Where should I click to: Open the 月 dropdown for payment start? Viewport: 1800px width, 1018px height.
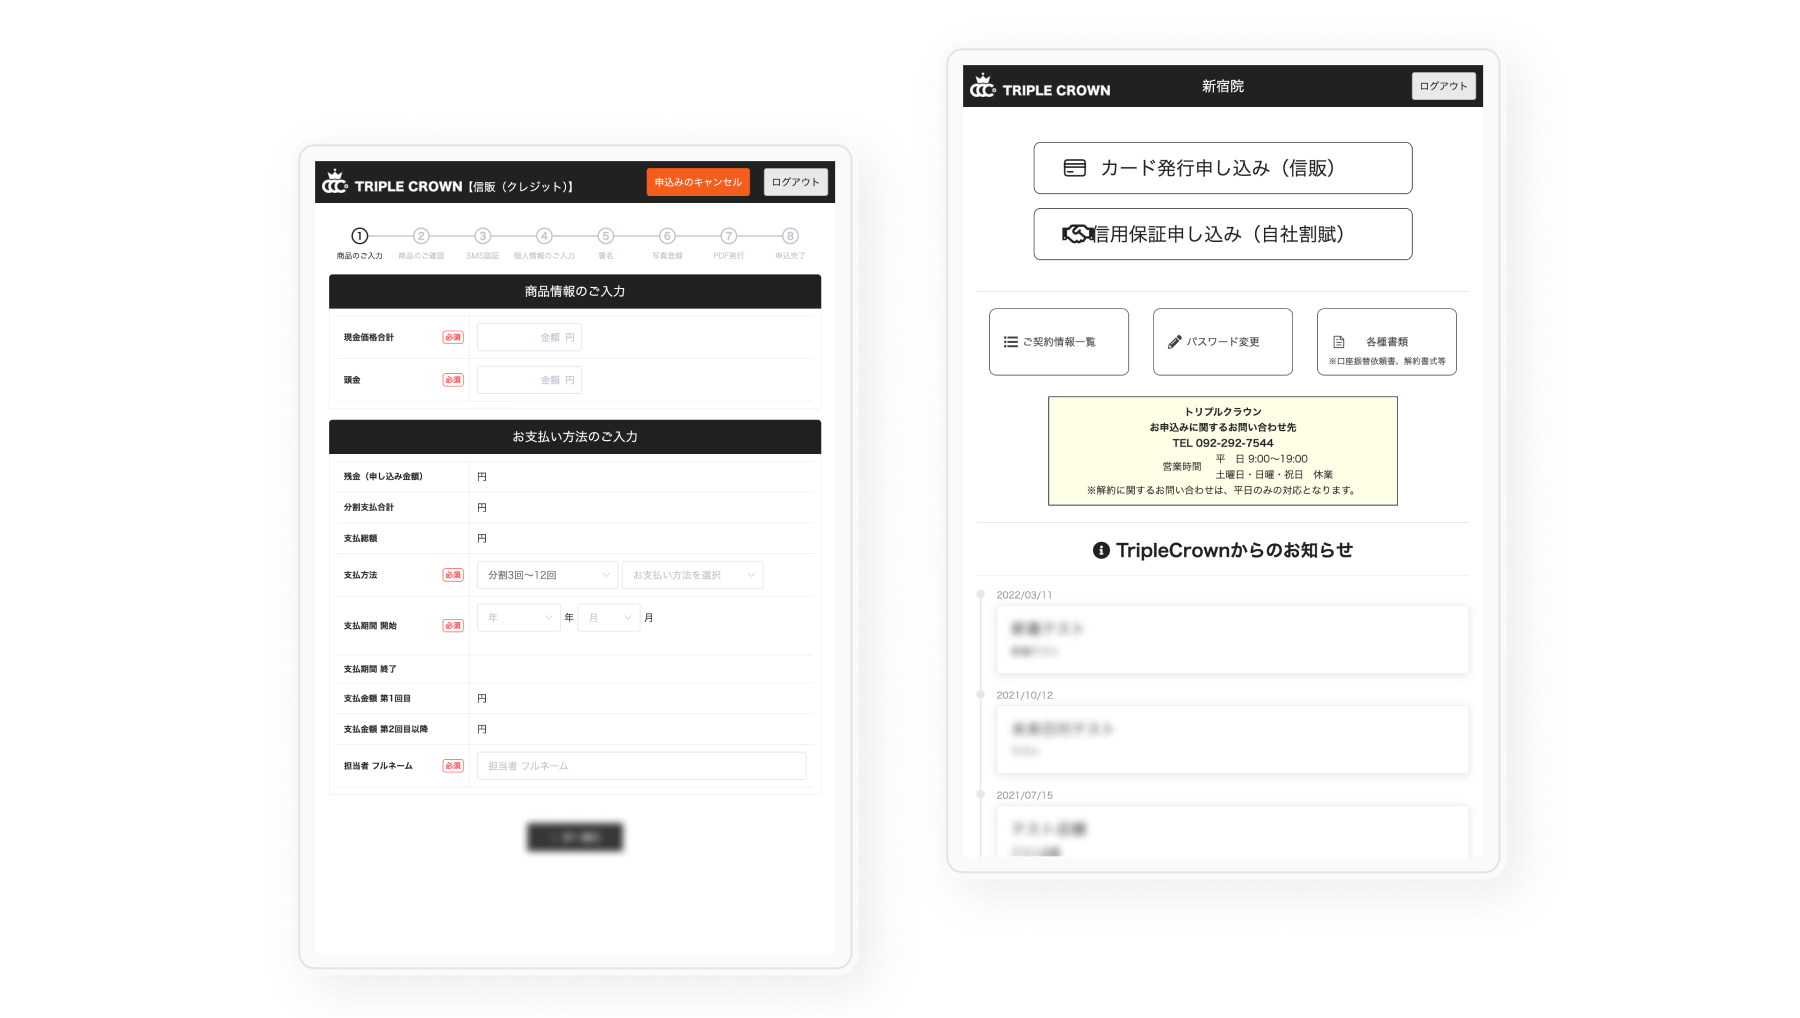click(608, 618)
